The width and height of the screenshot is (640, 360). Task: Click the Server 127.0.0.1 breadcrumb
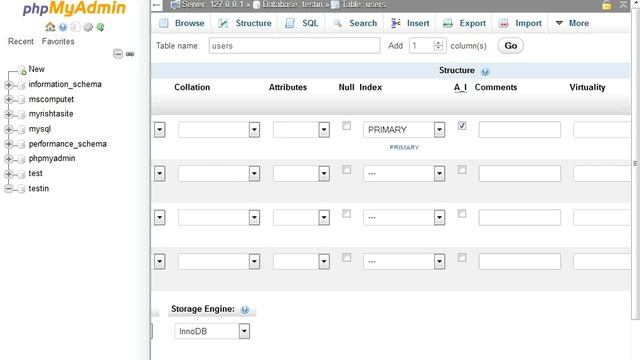coord(213,4)
